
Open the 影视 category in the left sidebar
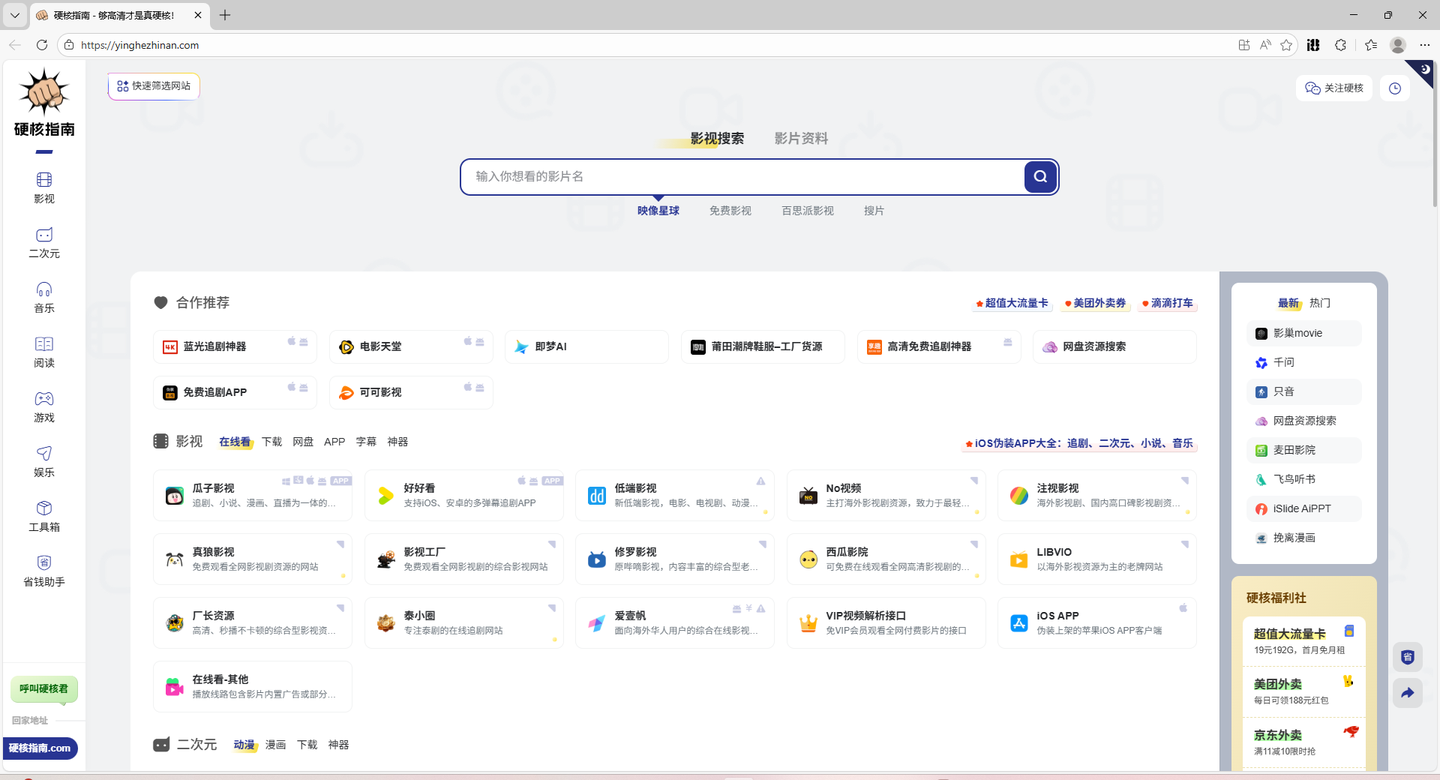(x=44, y=187)
